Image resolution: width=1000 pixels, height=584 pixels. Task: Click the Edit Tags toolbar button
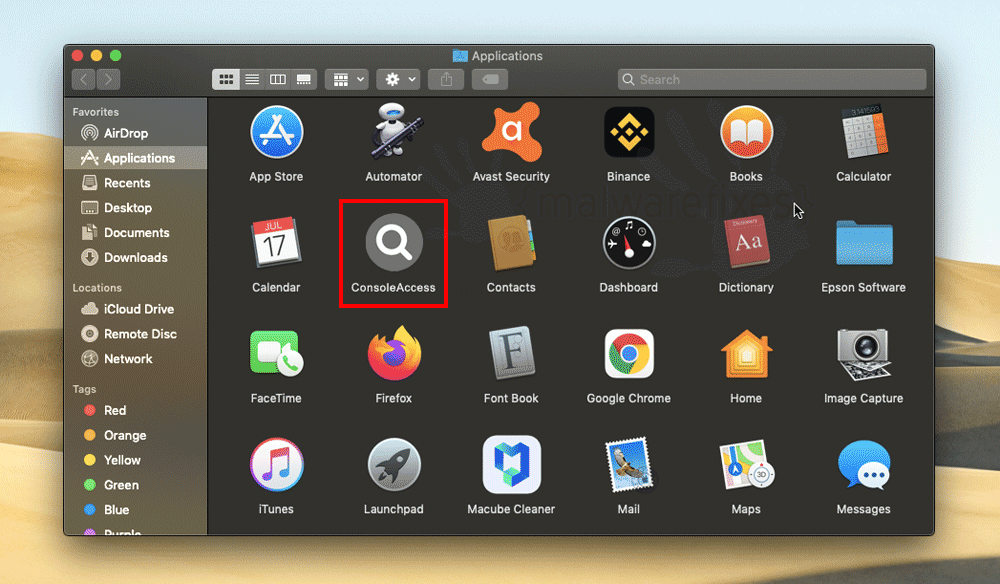pos(490,80)
